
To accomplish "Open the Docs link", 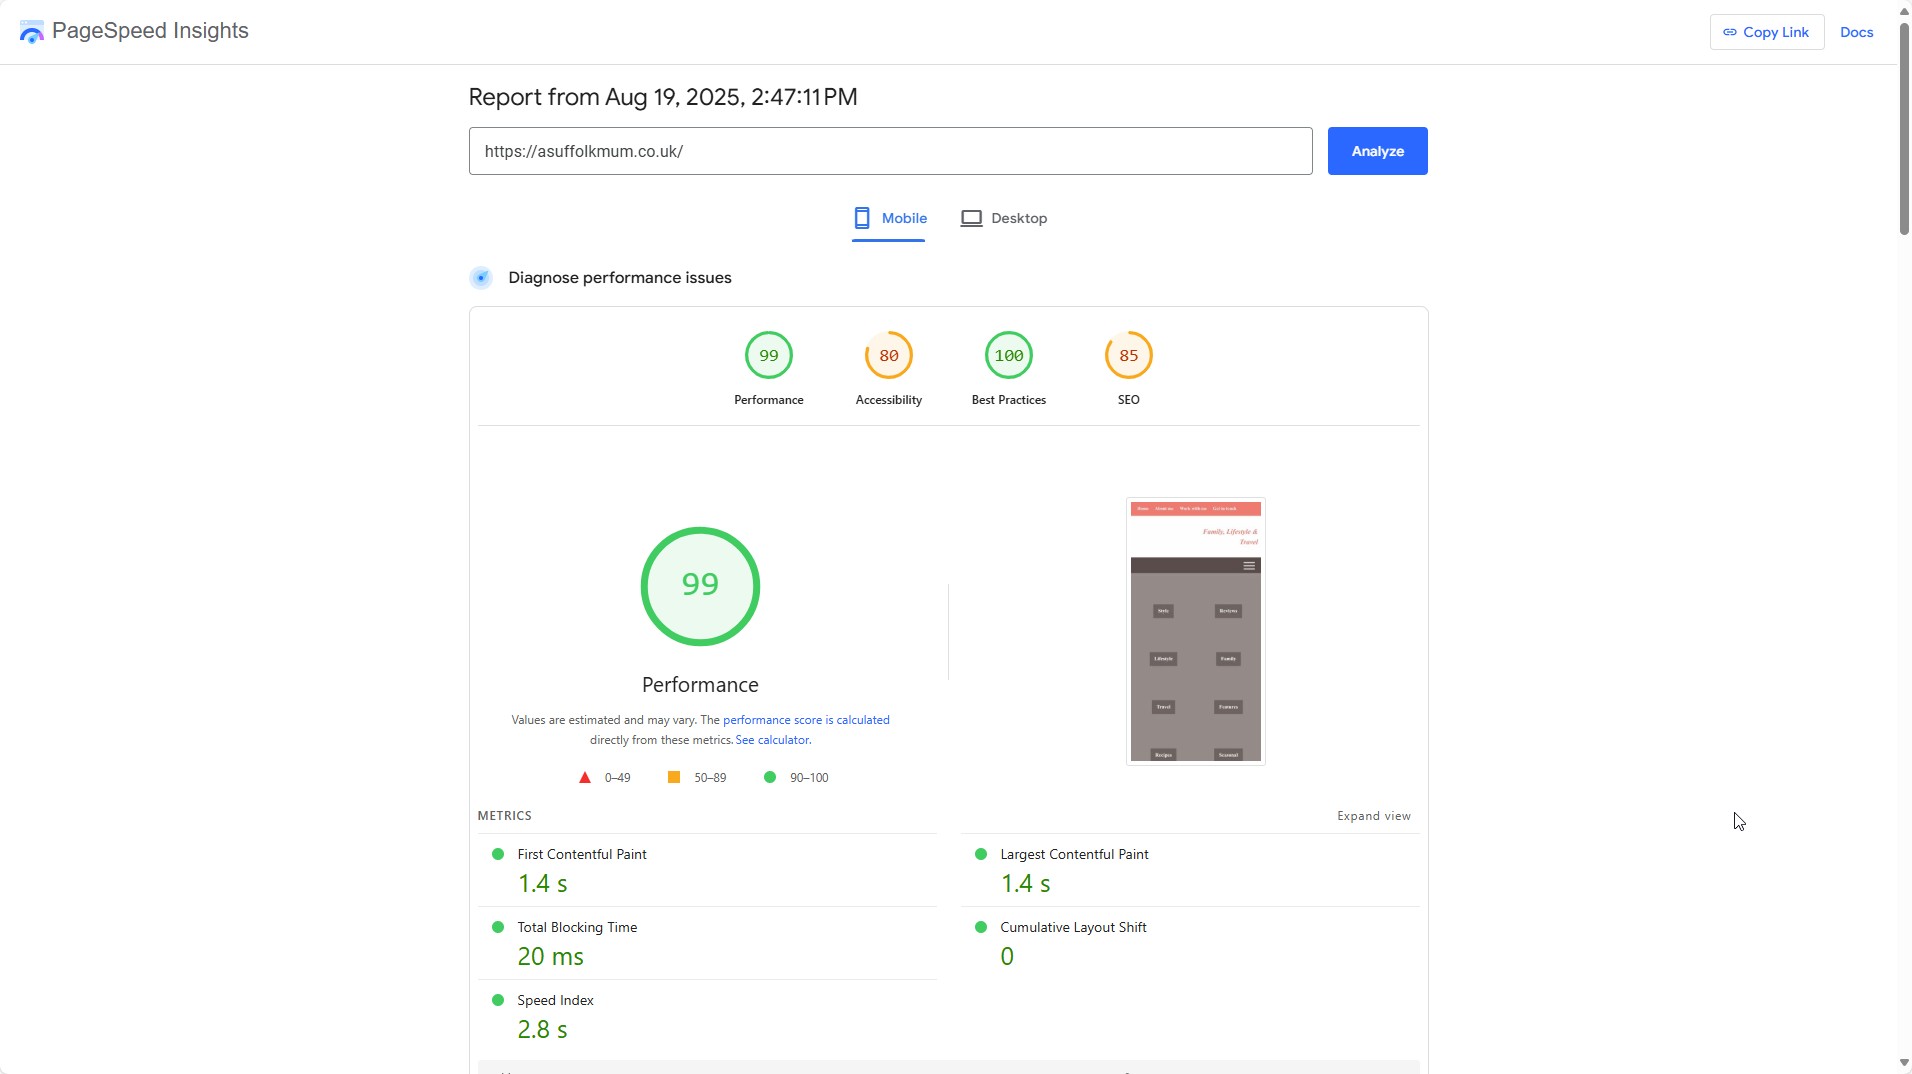I will click(1856, 32).
